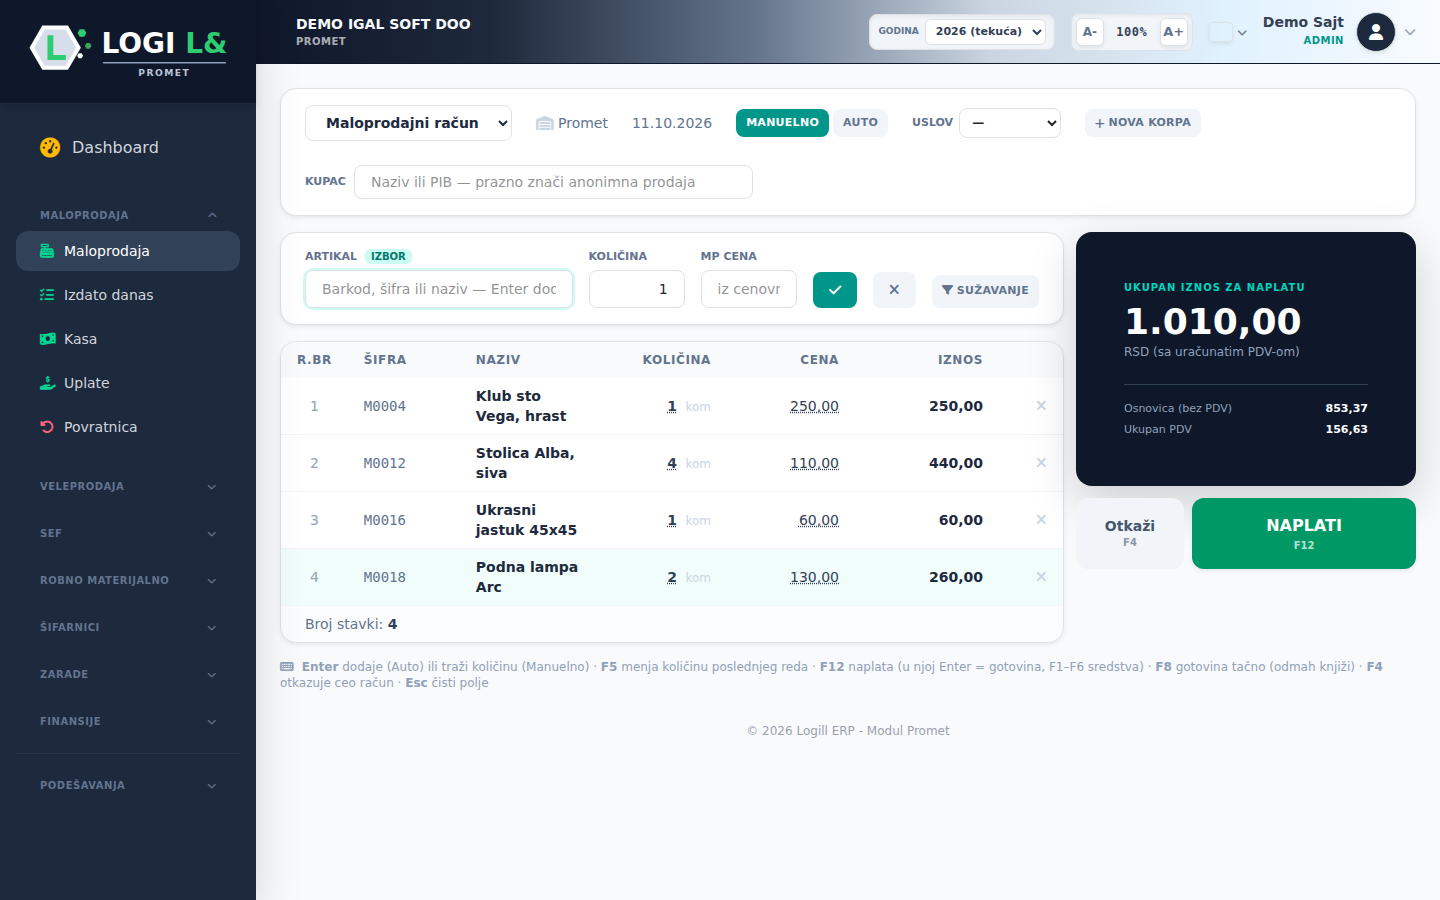Clear the article entry with X button

point(894,290)
